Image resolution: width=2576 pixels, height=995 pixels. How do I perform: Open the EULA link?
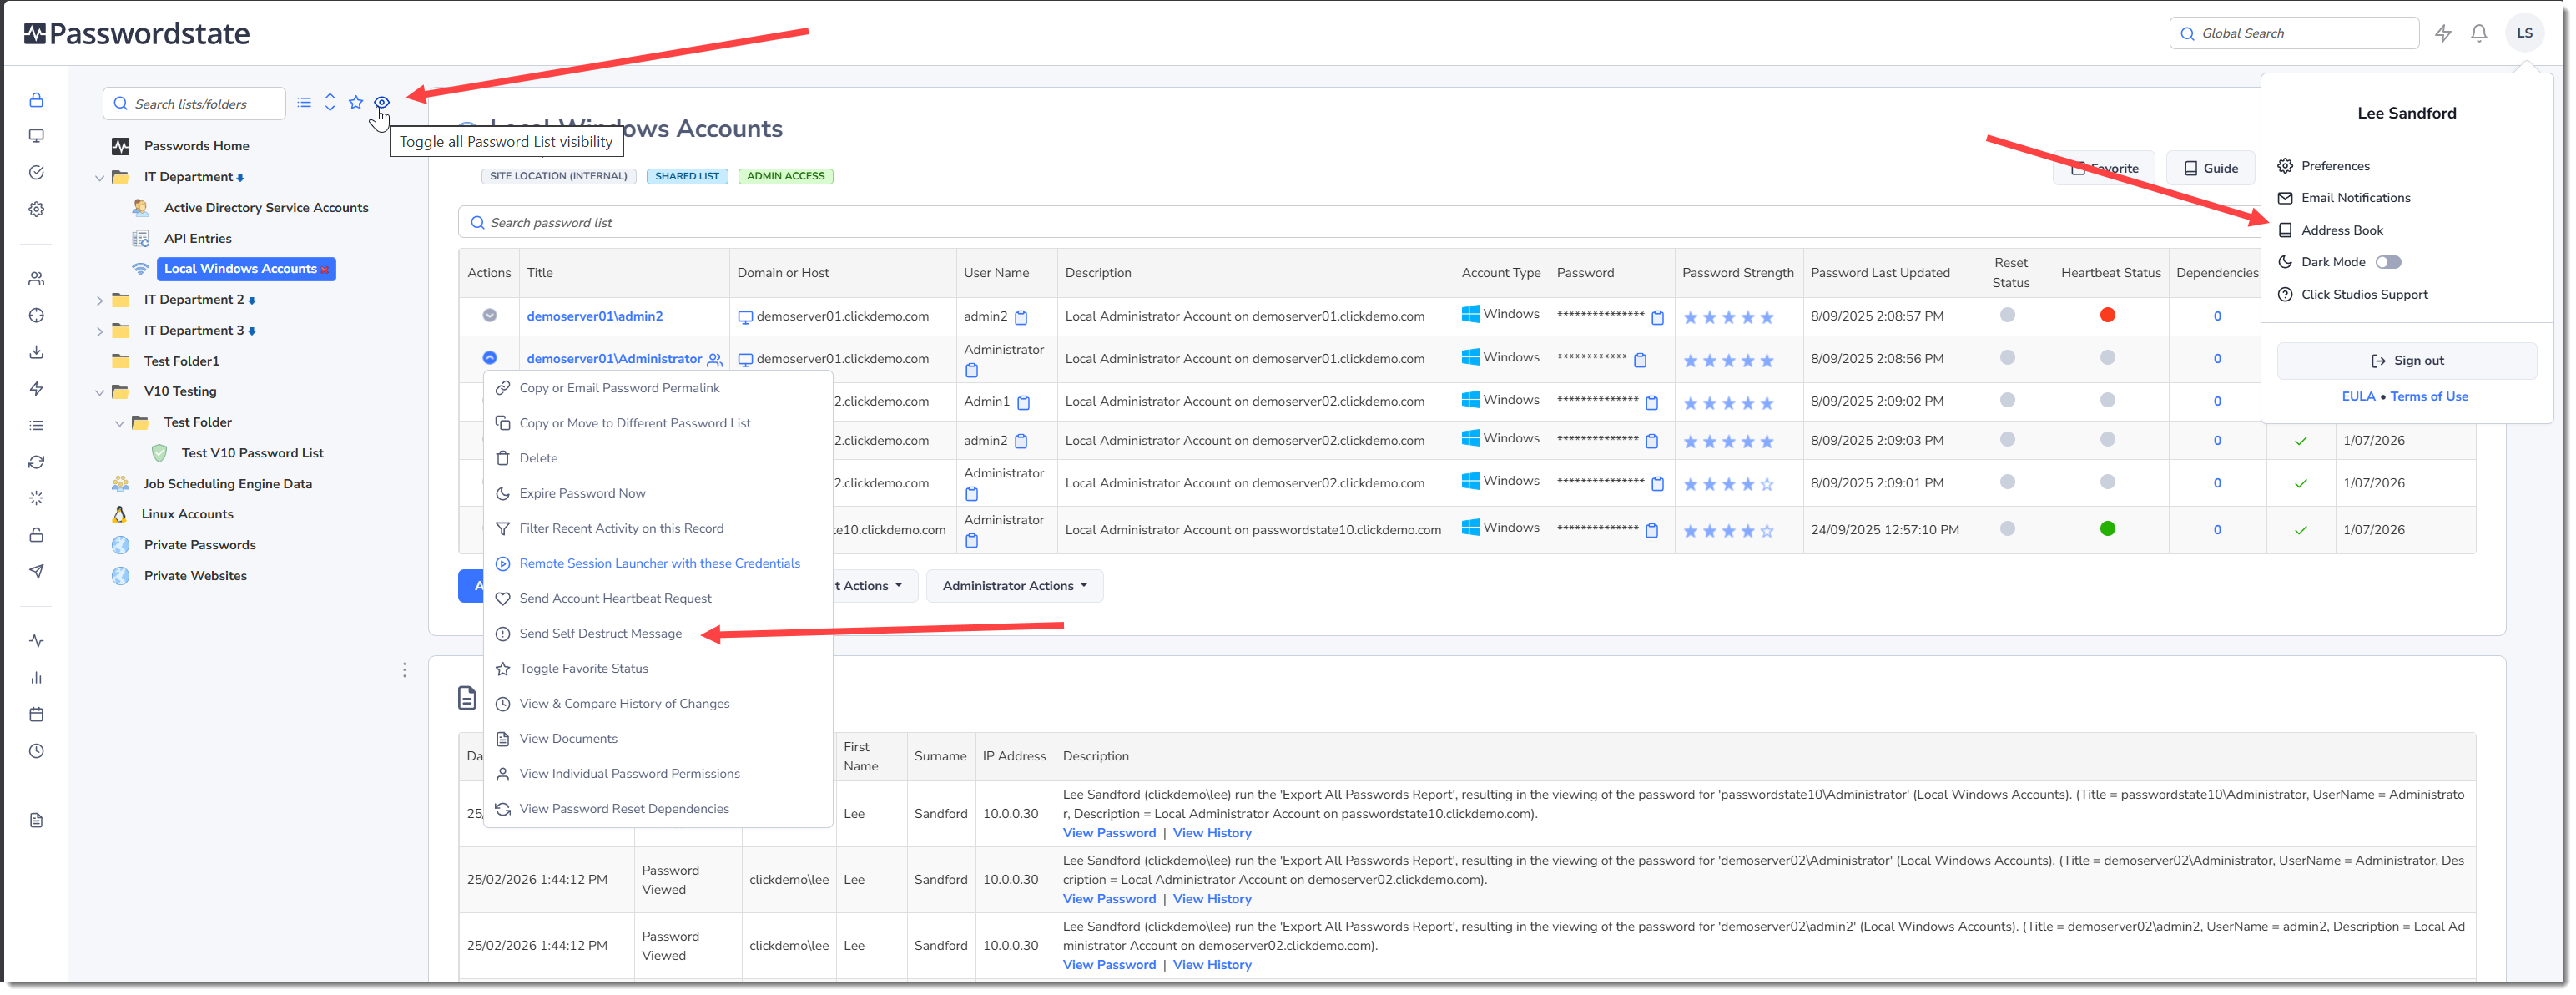coord(2357,396)
